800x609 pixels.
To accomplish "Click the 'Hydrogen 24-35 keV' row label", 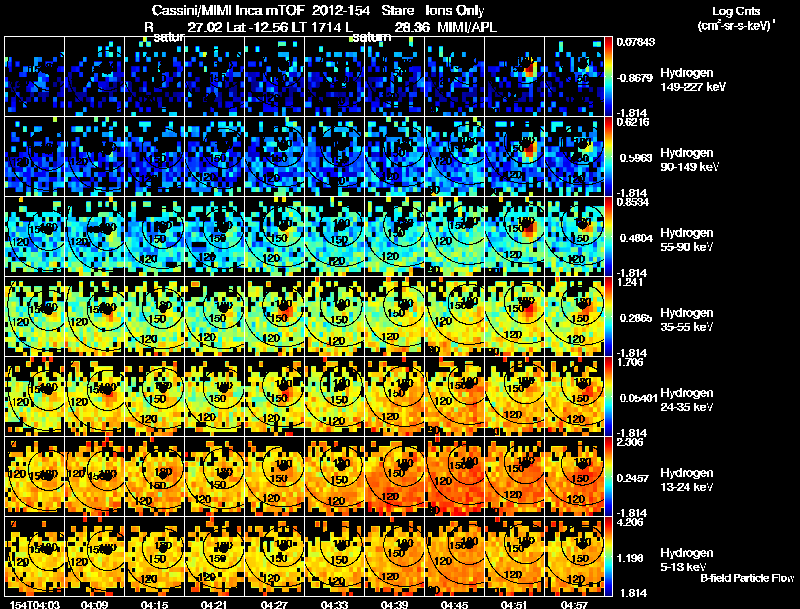I will pos(686,400).
